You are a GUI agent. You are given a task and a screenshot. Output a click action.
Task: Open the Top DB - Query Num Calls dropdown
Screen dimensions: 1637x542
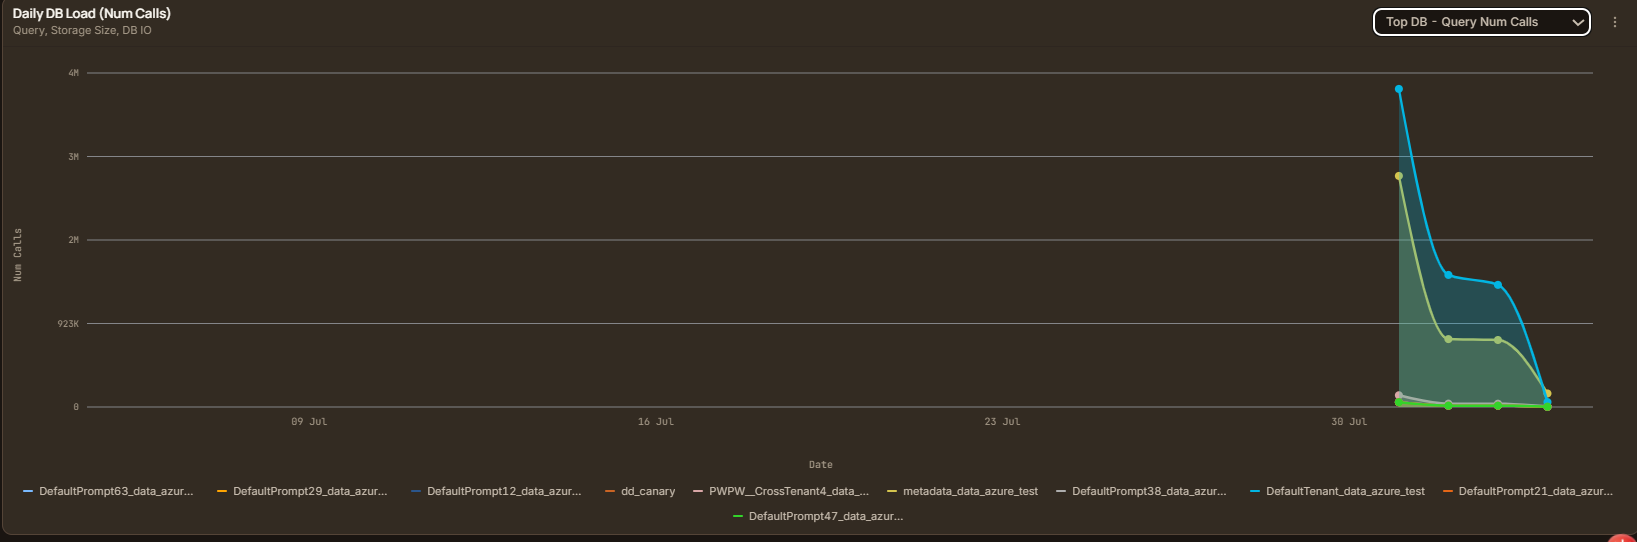pyautogui.click(x=1481, y=22)
